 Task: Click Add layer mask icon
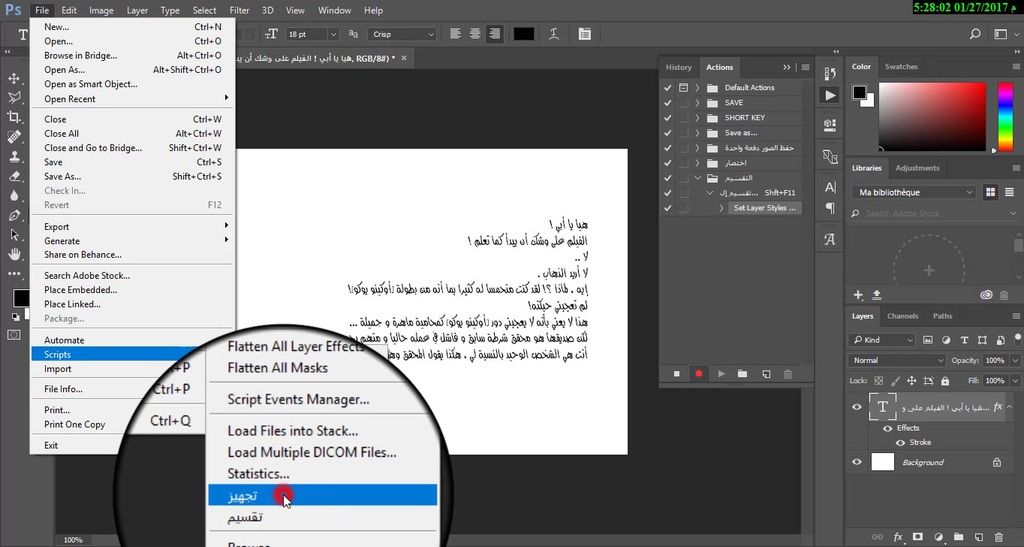(x=918, y=537)
